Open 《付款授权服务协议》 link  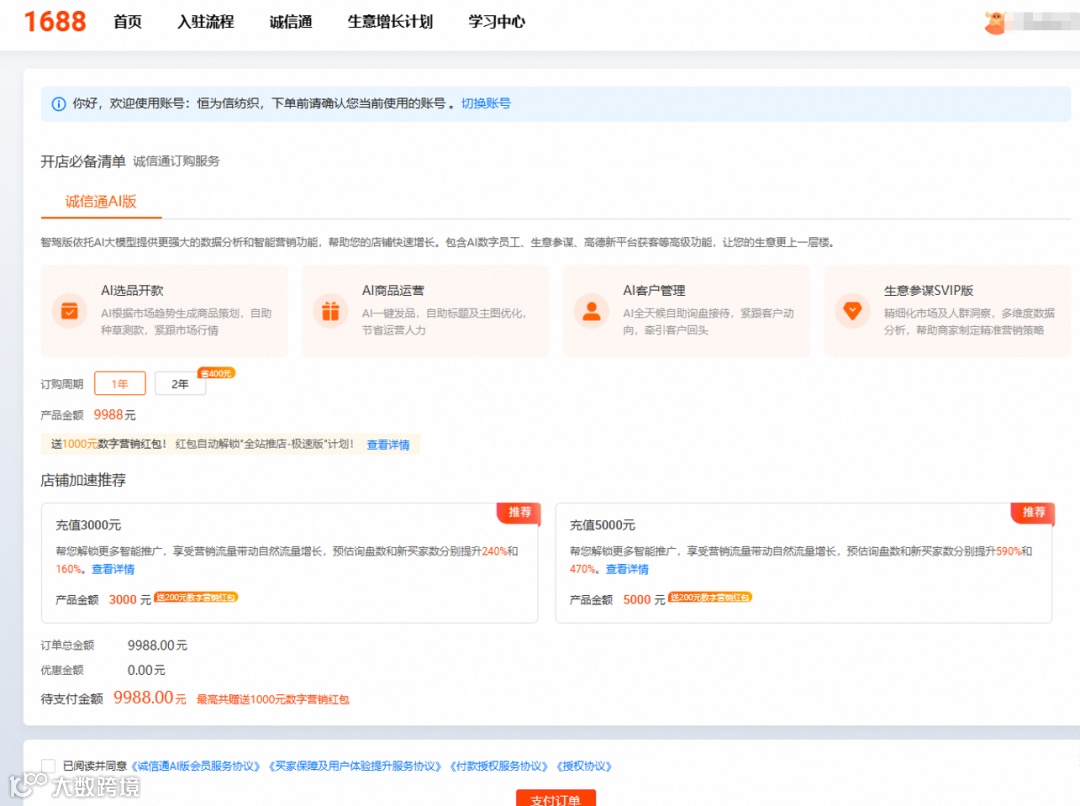click(499, 766)
